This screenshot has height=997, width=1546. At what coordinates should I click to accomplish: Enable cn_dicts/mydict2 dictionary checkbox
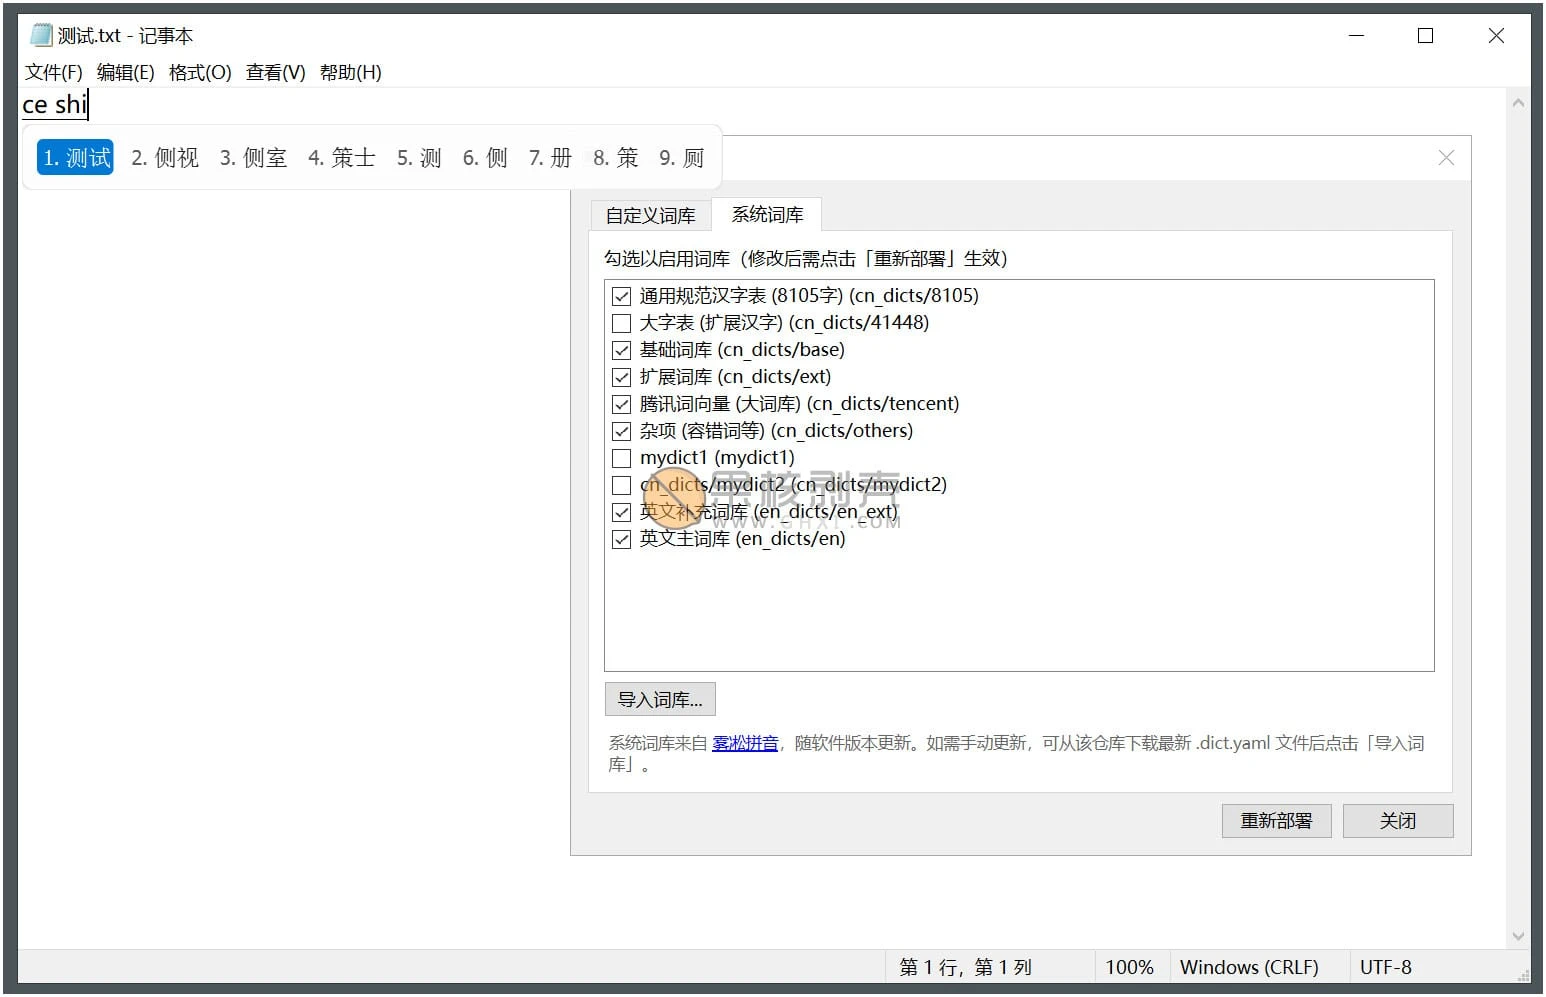[x=621, y=485]
